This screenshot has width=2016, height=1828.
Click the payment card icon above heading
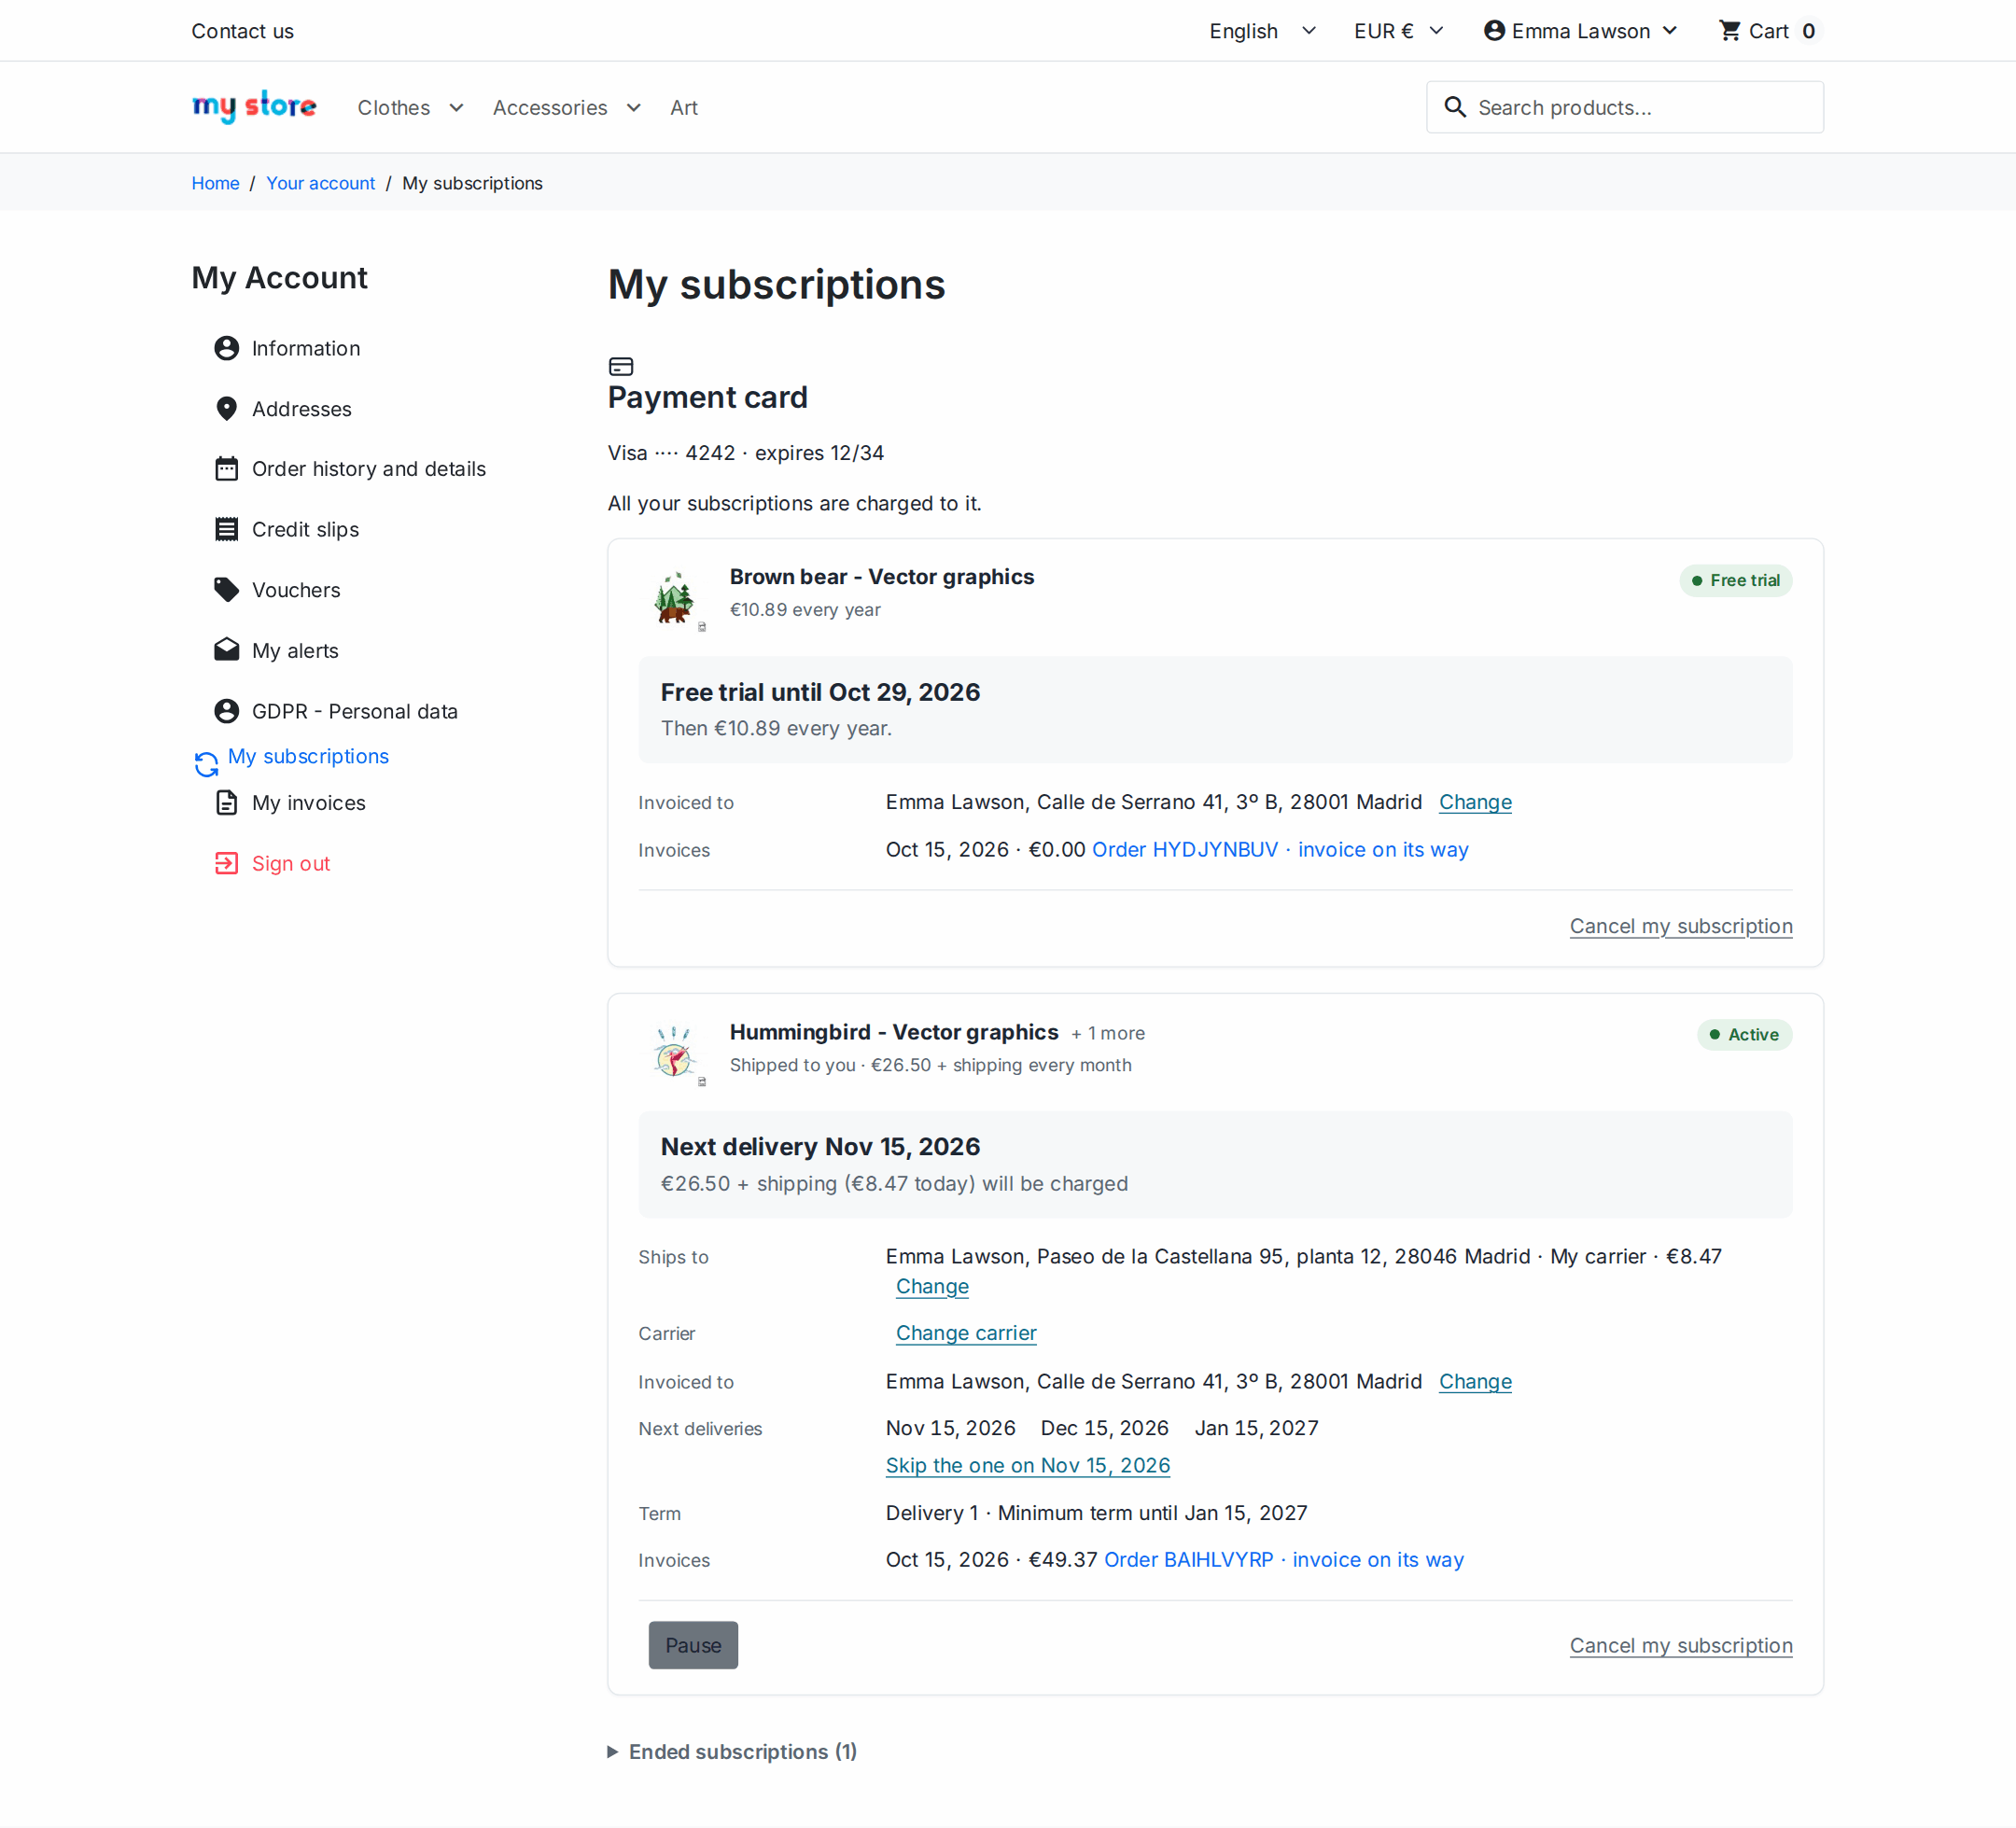621,366
